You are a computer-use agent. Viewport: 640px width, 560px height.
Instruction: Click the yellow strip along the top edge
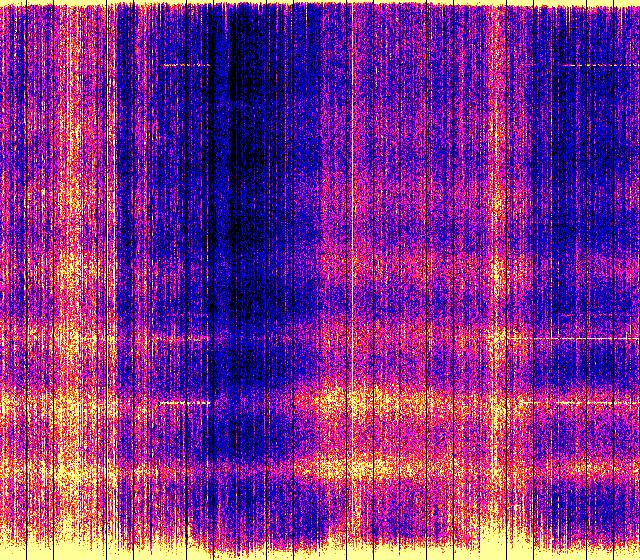pos(320,3)
